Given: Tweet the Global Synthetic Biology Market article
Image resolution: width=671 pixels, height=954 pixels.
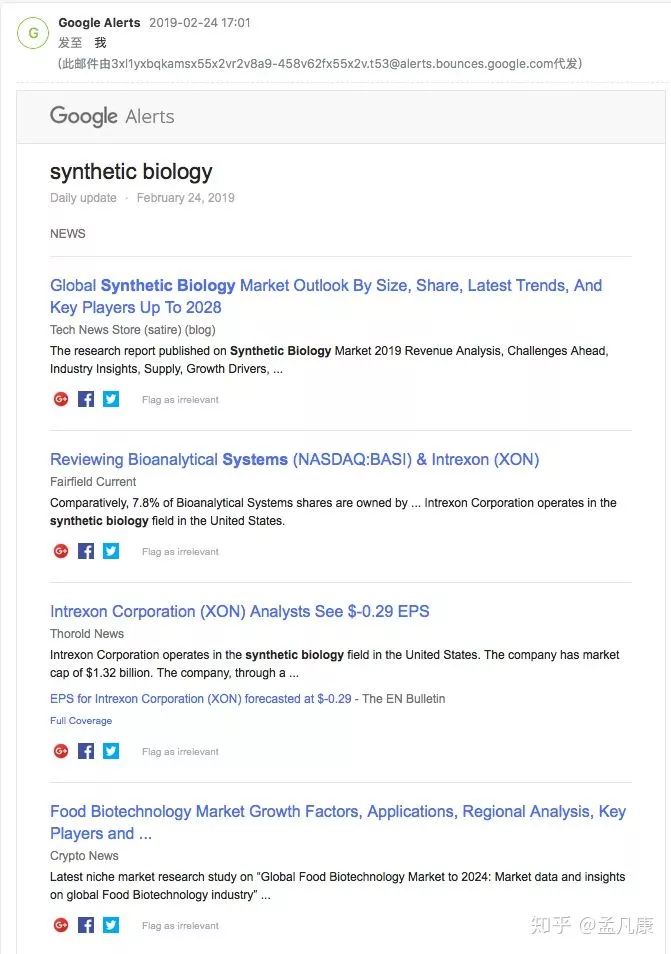Looking at the screenshot, I should coord(111,399).
